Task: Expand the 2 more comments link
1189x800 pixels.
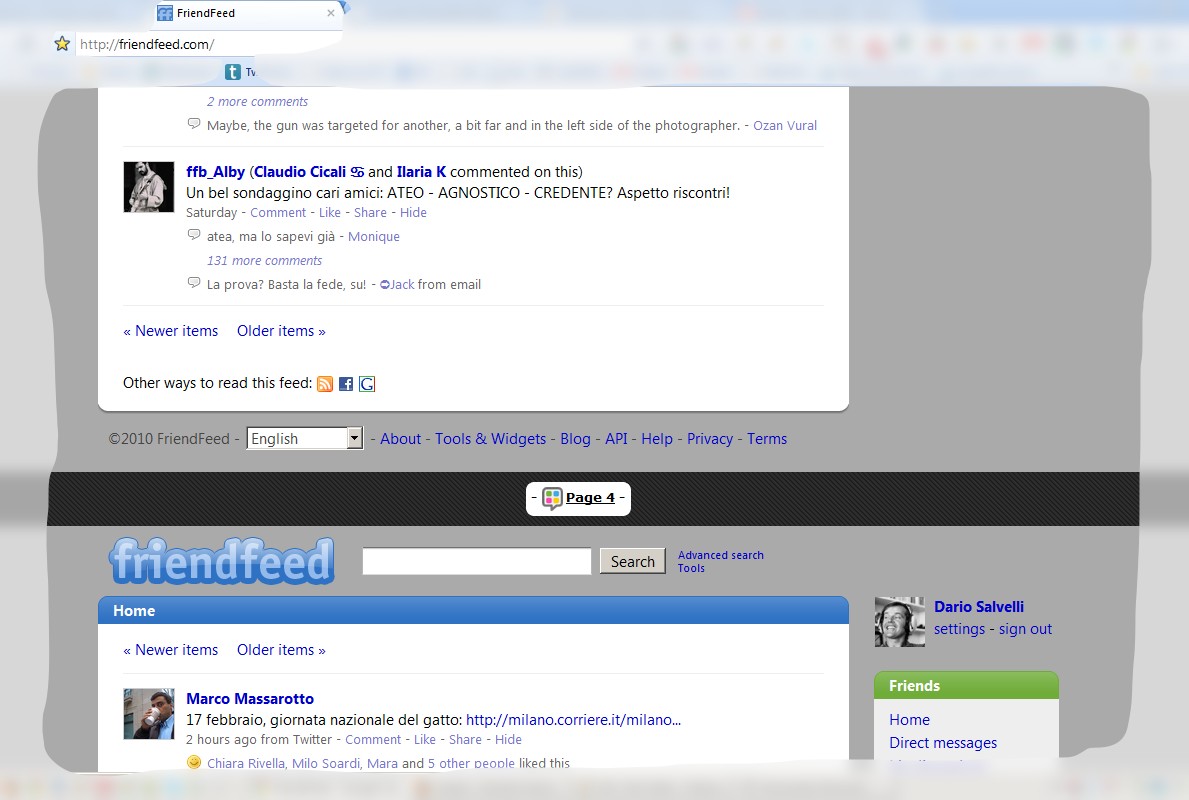Action: [x=257, y=102]
